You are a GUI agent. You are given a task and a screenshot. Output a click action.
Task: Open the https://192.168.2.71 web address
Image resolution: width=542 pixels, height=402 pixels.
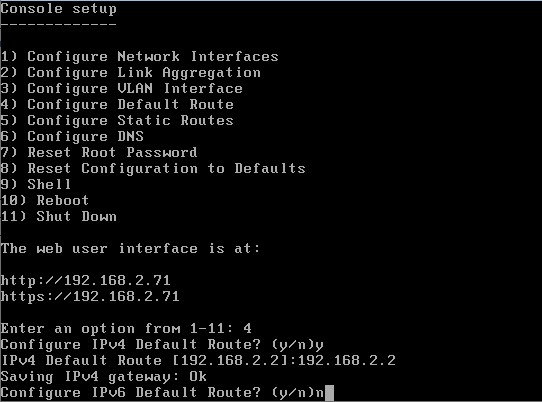coord(90,296)
